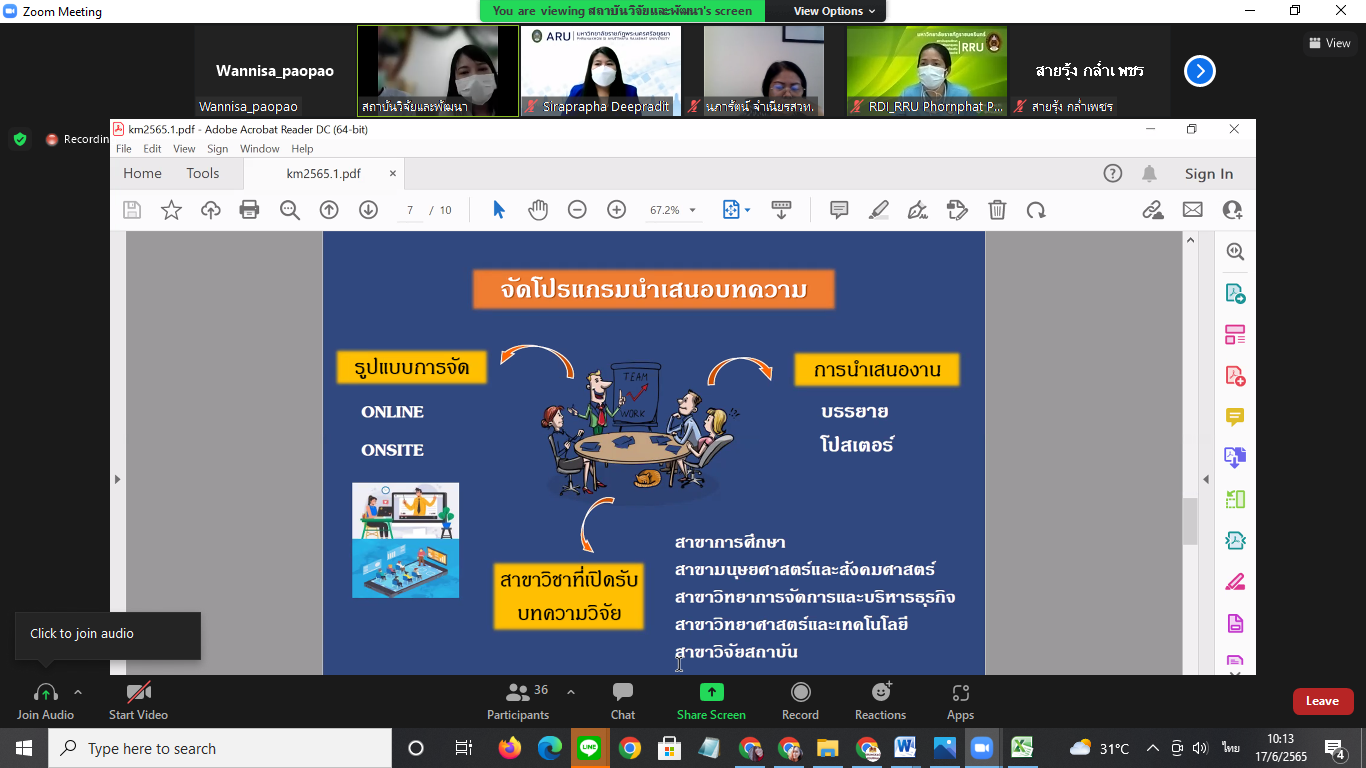This screenshot has width=1366, height=768.
Task: Open the Sign document pen icon
Action: coord(918,210)
